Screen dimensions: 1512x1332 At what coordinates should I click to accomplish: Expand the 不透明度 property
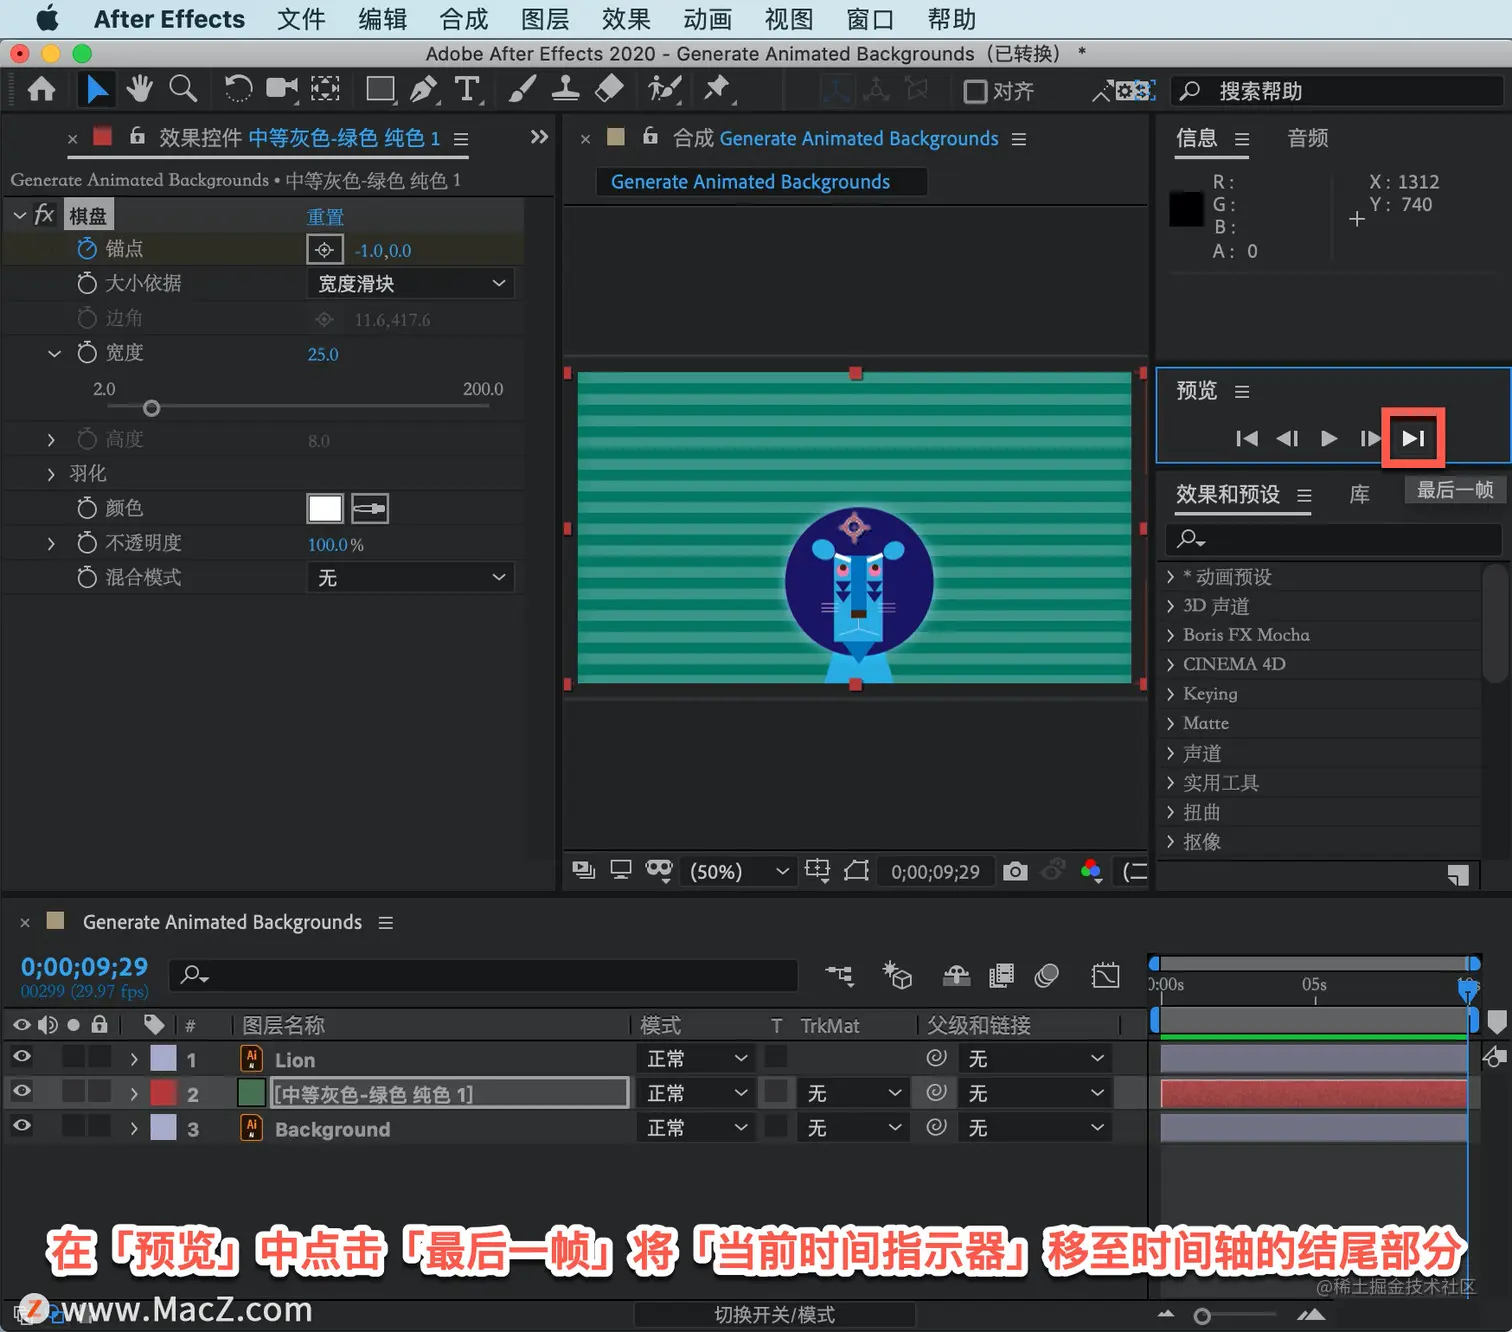[x=51, y=544]
